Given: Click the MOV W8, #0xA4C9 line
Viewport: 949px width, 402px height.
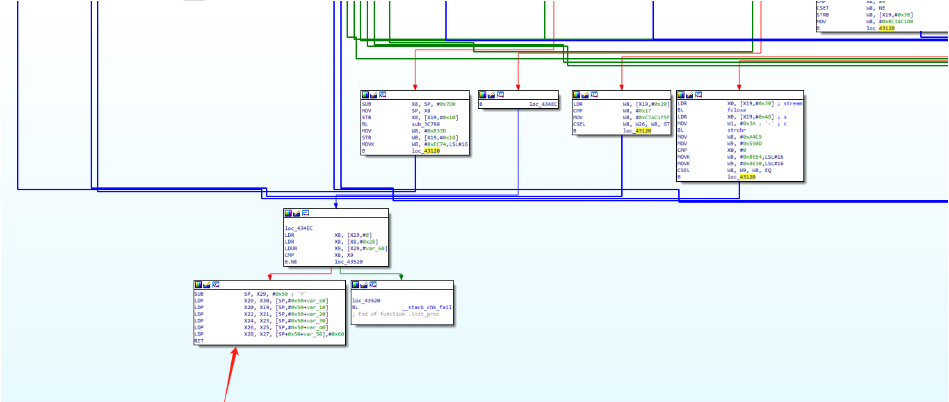Looking at the screenshot, I should [x=718, y=137].
